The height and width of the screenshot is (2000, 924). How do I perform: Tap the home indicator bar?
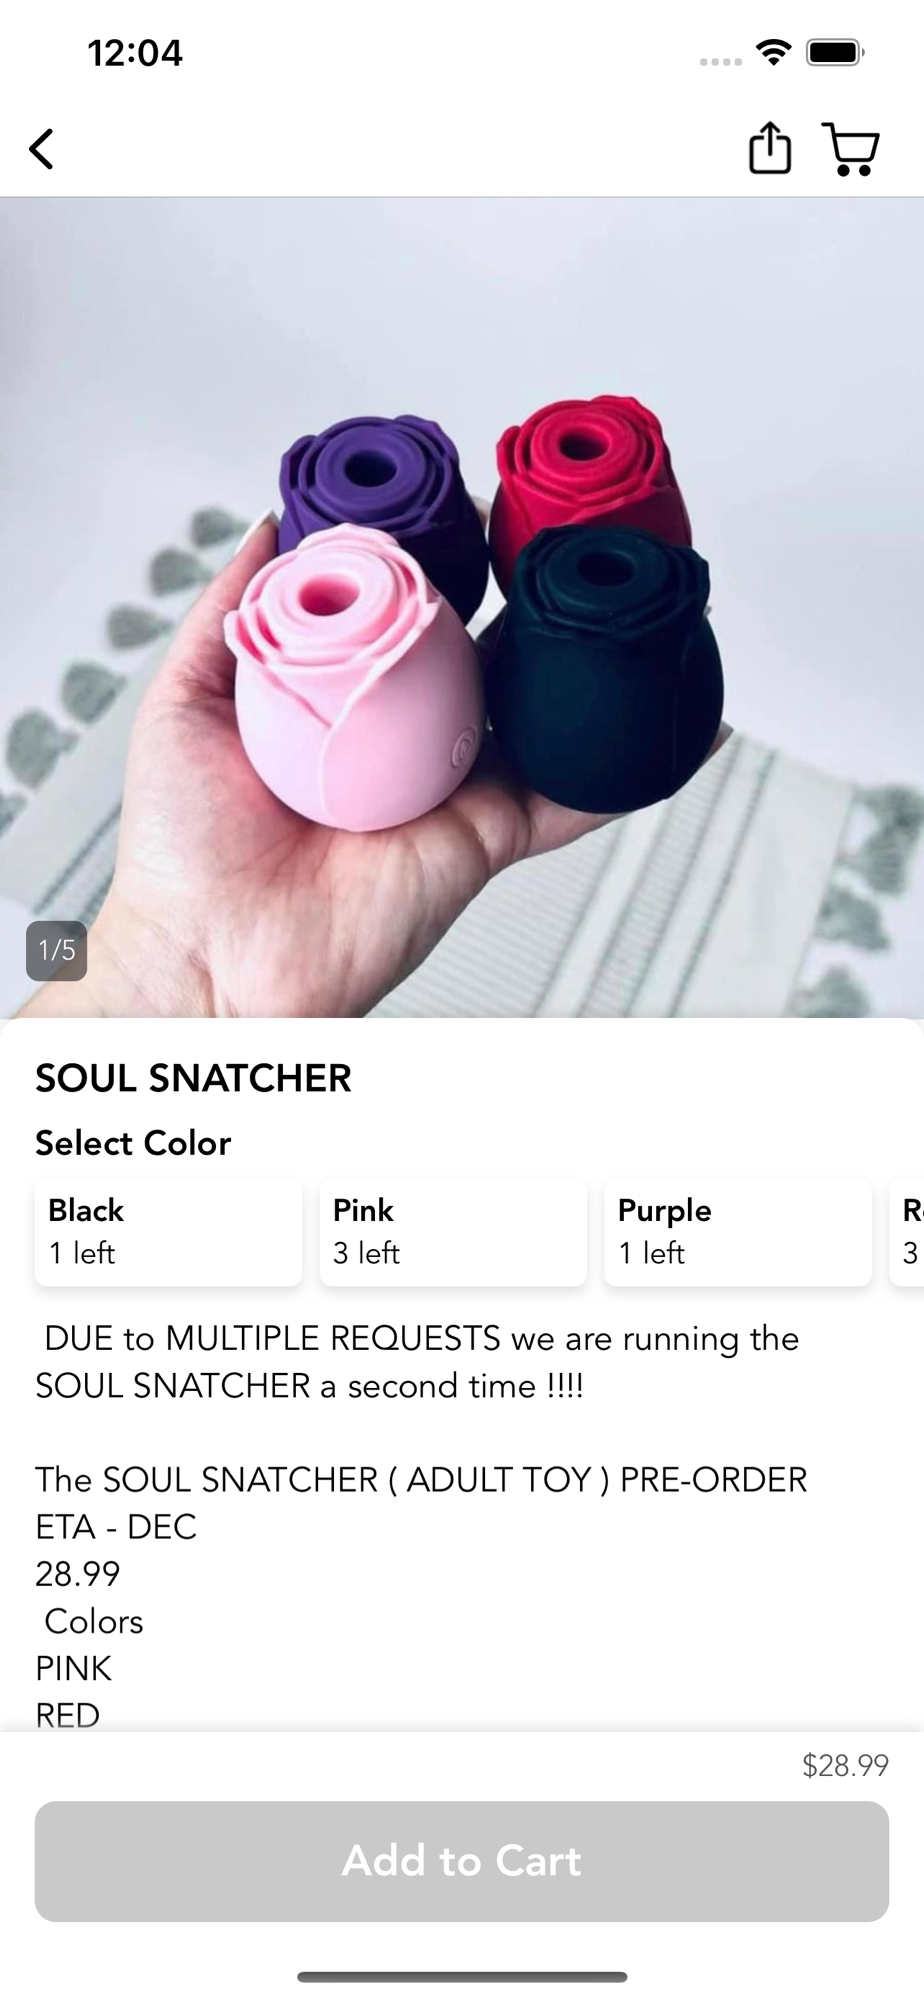[462, 1977]
